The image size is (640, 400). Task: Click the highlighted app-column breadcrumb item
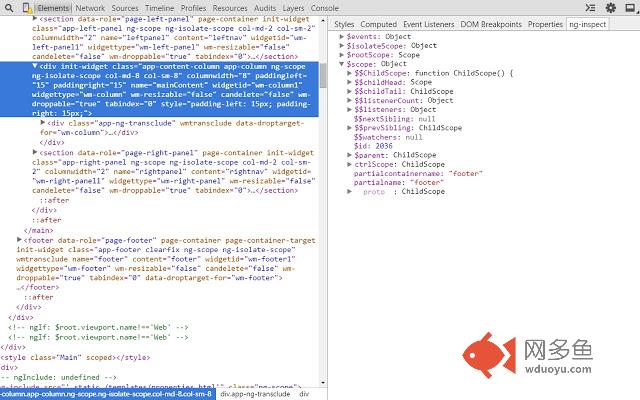107,394
